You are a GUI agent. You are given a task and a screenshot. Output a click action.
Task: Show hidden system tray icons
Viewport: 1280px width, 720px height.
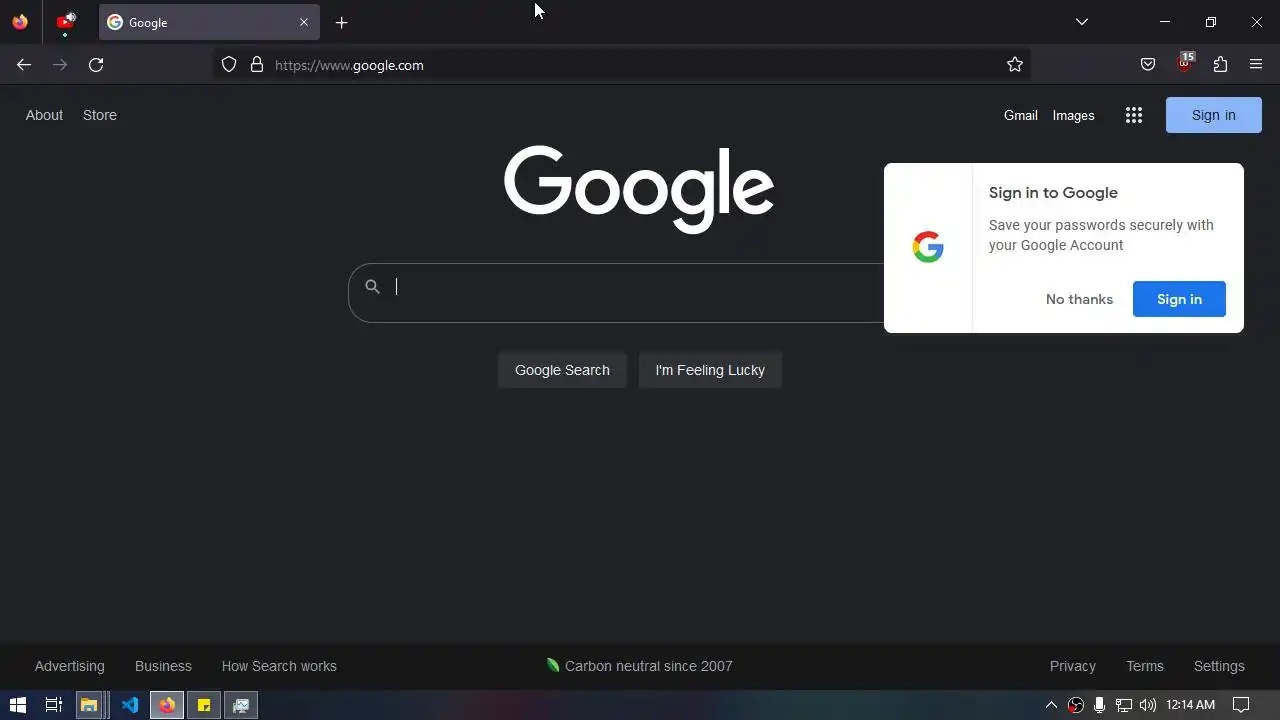(1051, 705)
